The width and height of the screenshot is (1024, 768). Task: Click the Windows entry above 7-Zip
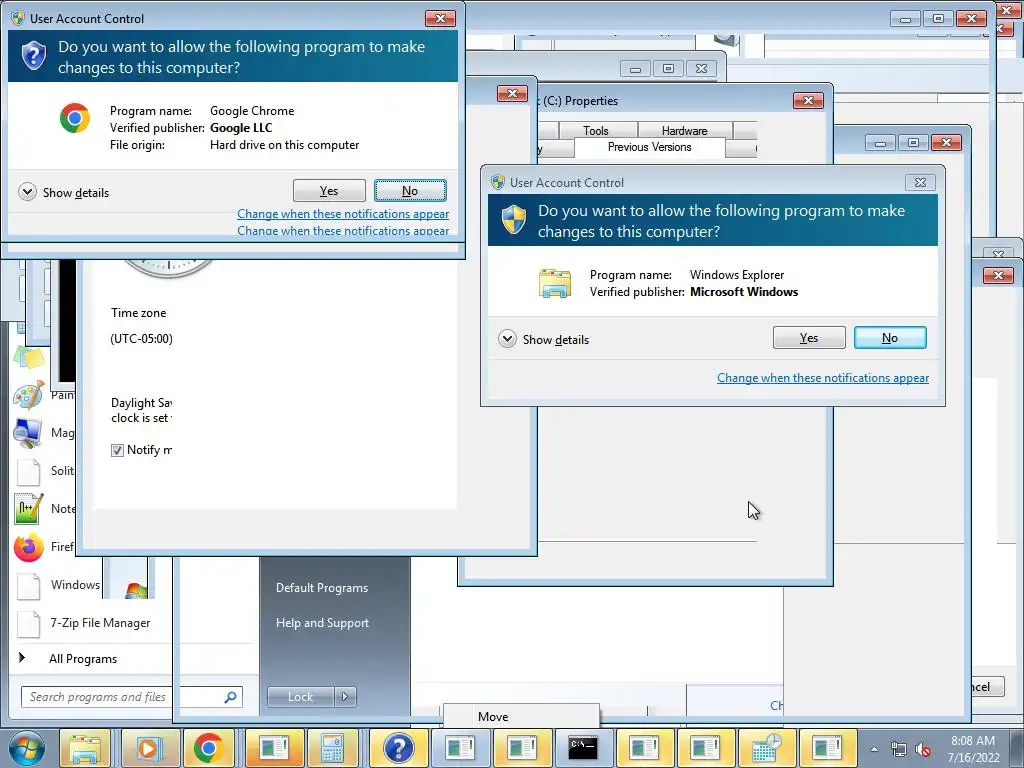pos(59,585)
